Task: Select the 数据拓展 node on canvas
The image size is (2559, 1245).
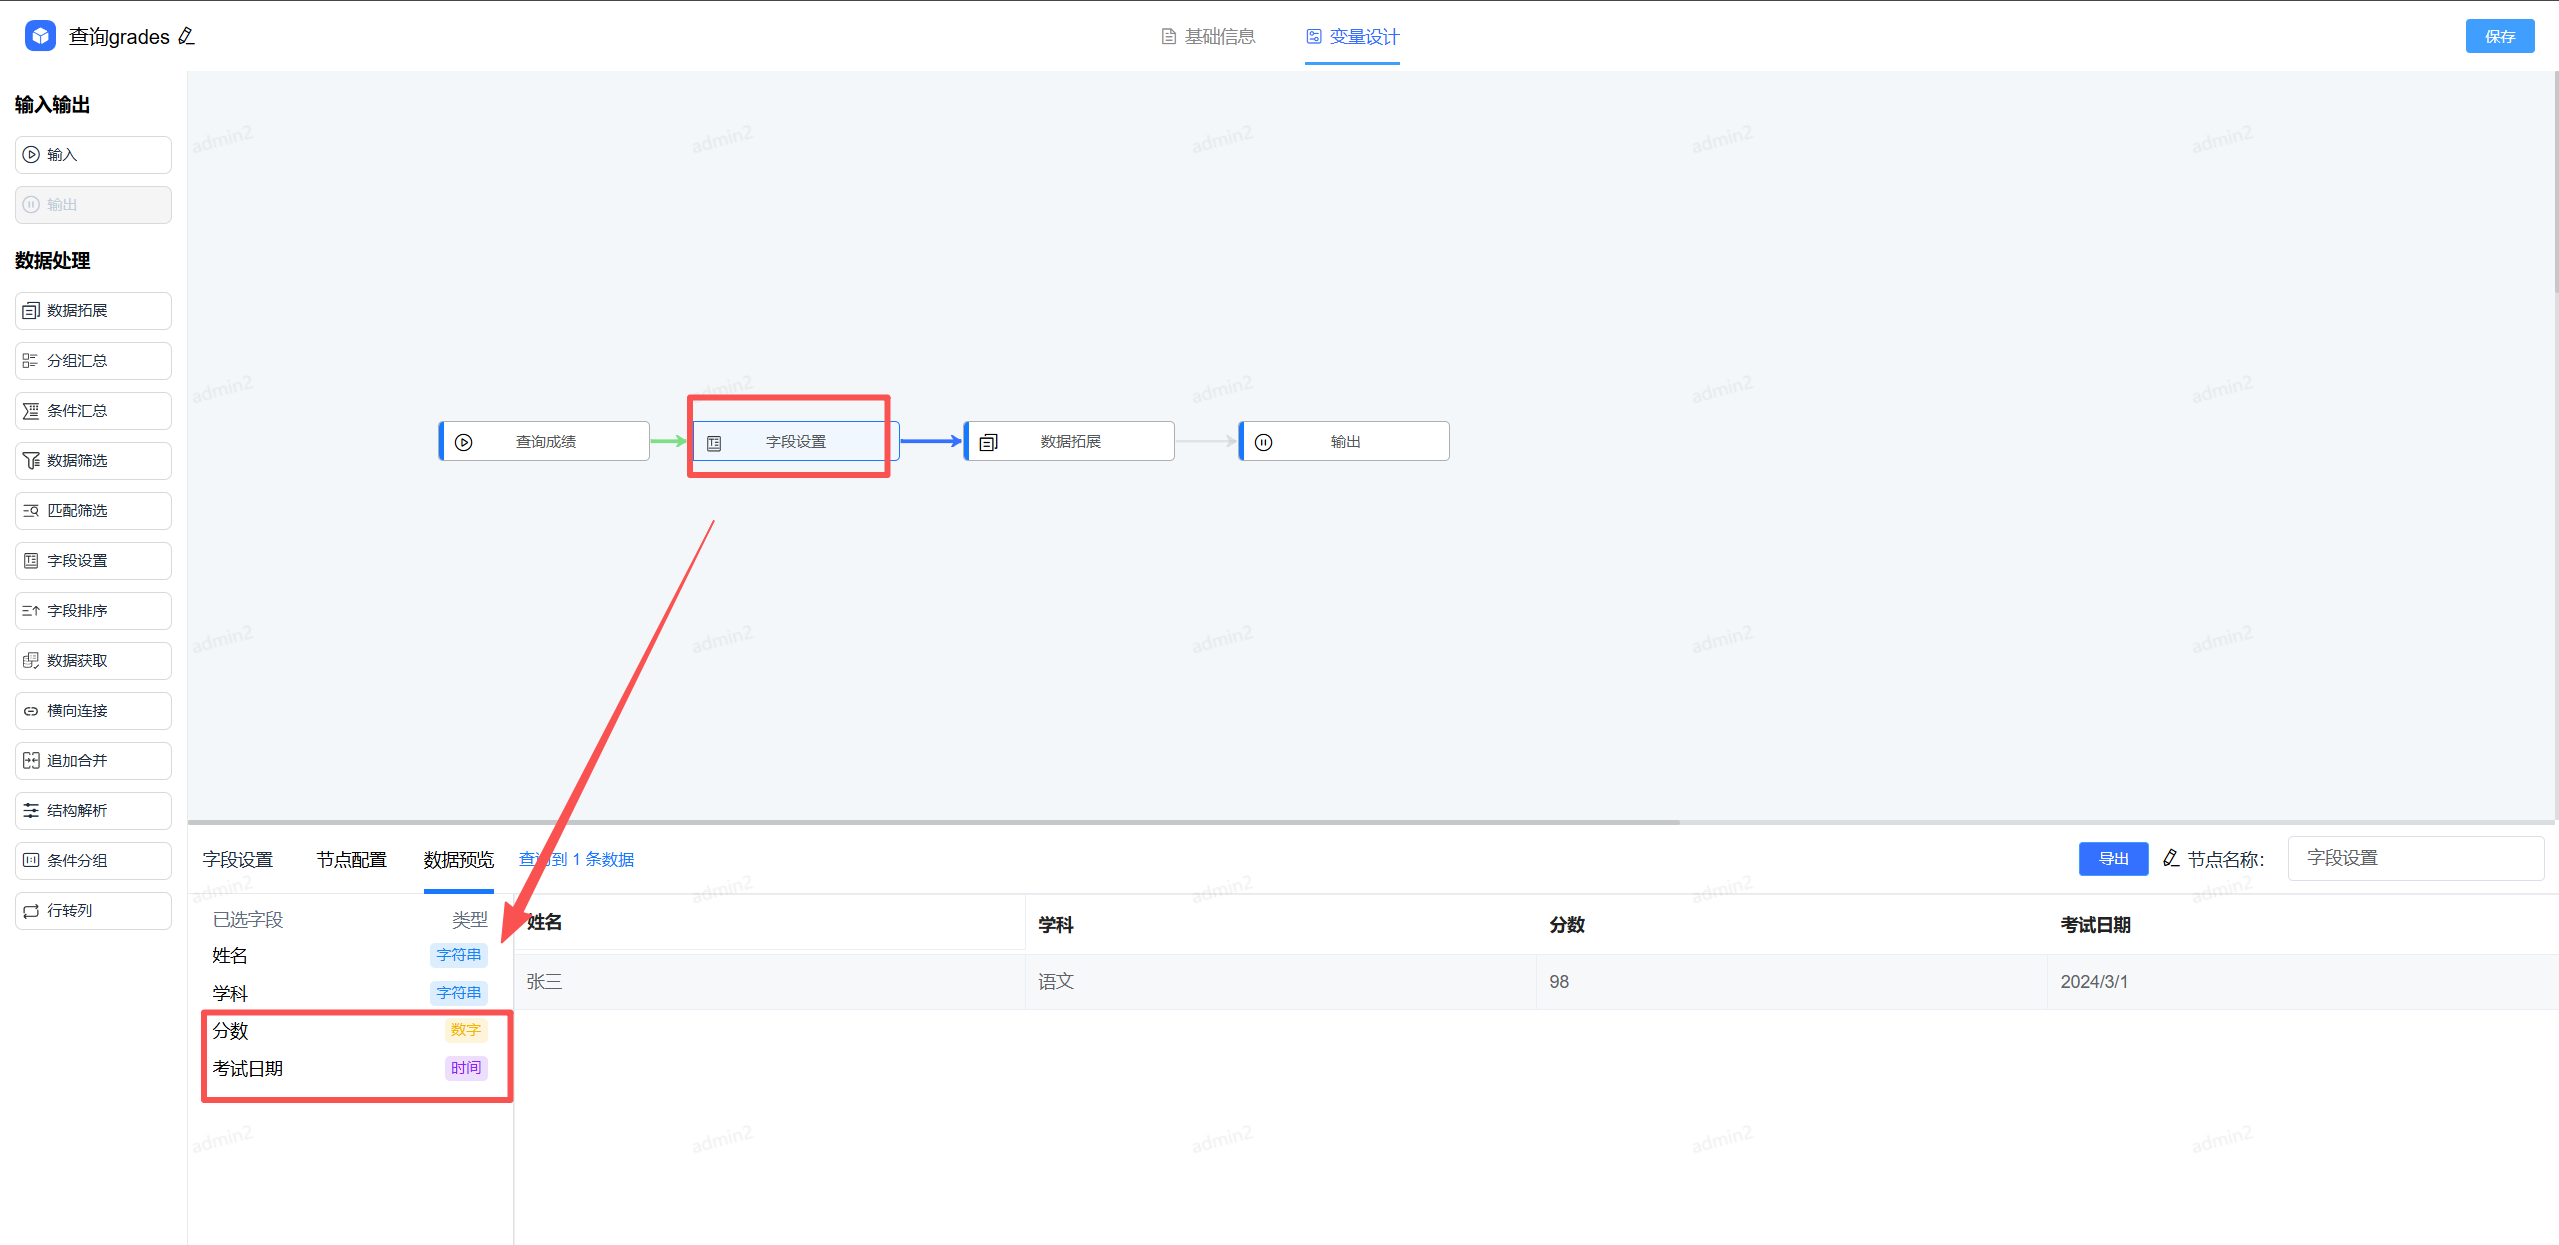Action: [1069, 441]
